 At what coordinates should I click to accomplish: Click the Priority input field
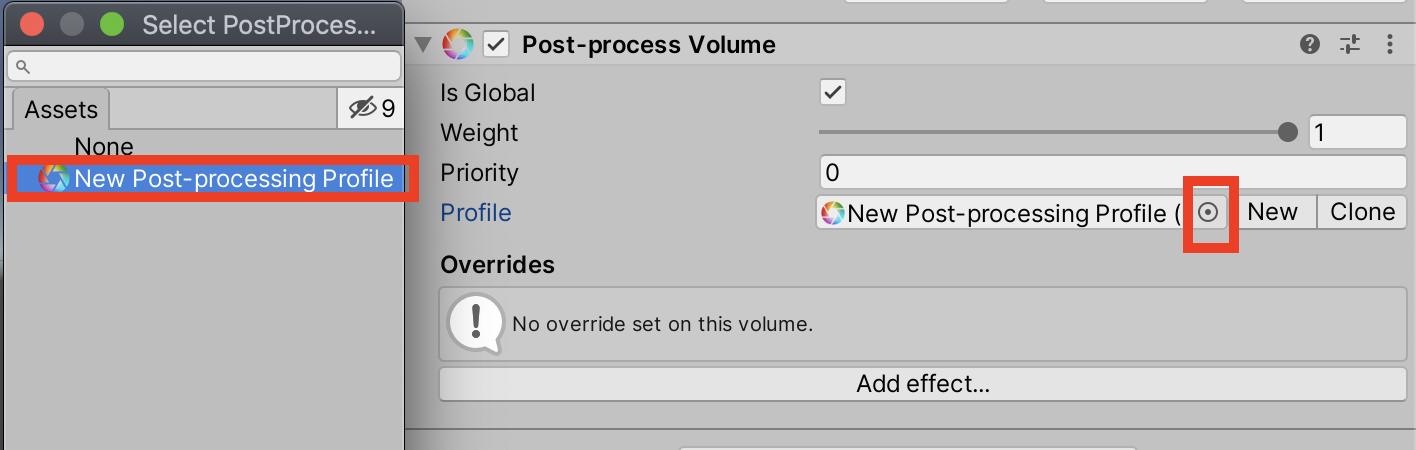click(x=1112, y=172)
